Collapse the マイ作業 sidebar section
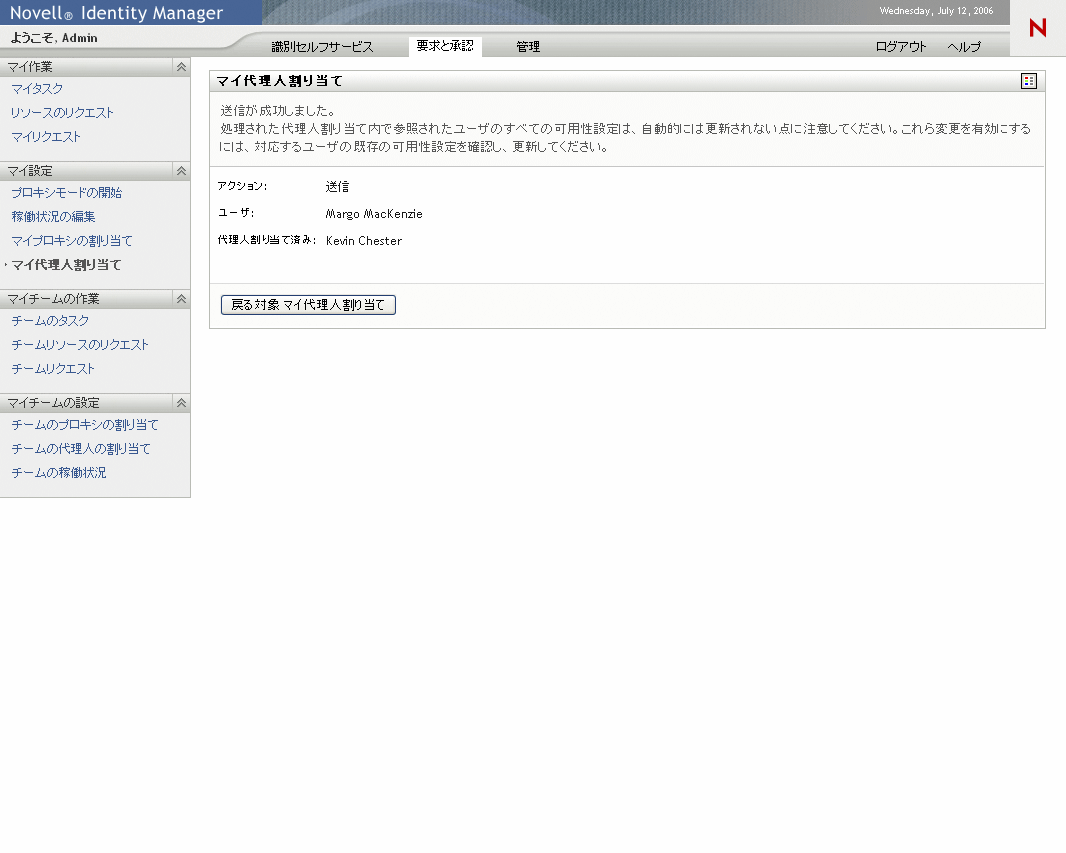The width and height of the screenshot is (1066, 853). point(181,66)
